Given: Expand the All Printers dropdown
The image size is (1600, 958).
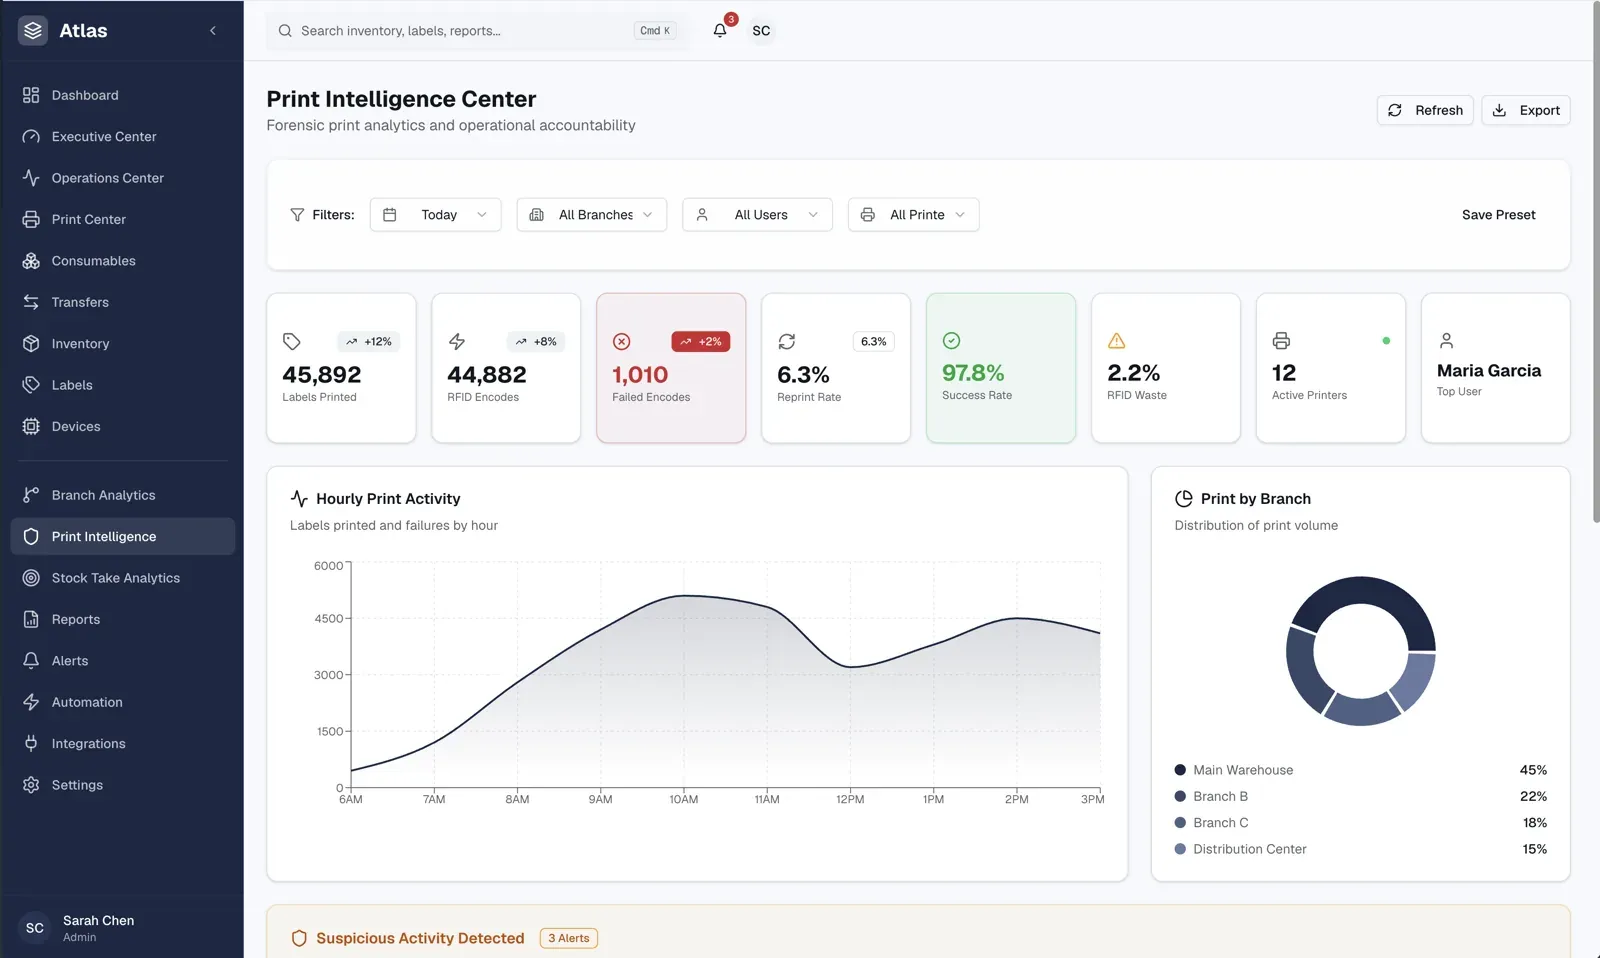Looking at the screenshot, I should click(914, 215).
